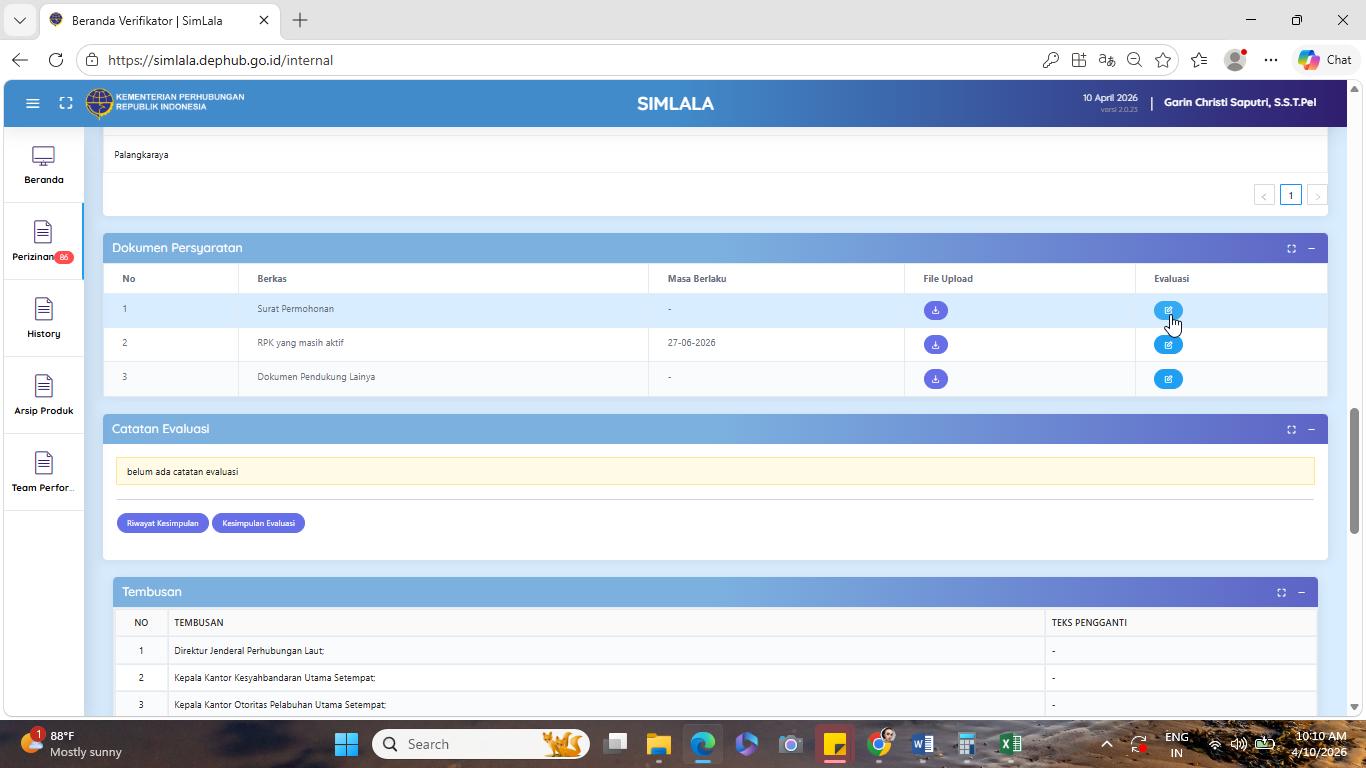The height and width of the screenshot is (768, 1366).
Task: Select Palangkaraya text cell
Action: point(141,155)
